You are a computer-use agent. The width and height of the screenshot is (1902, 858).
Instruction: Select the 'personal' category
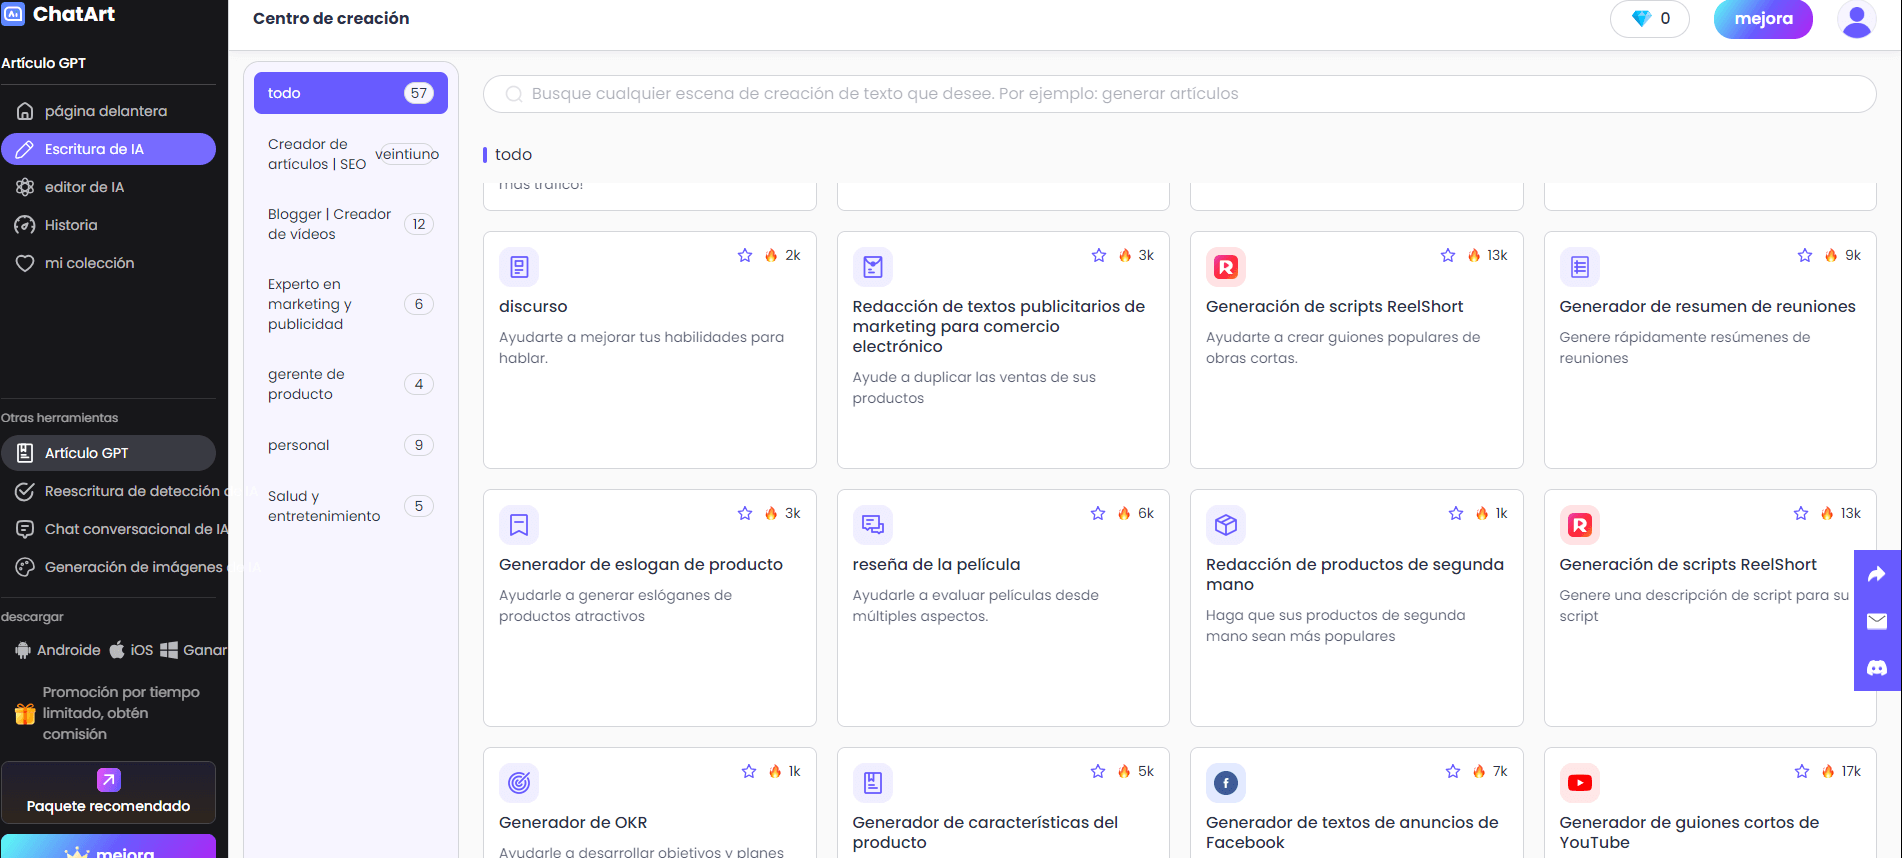click(x=351, y=445)
